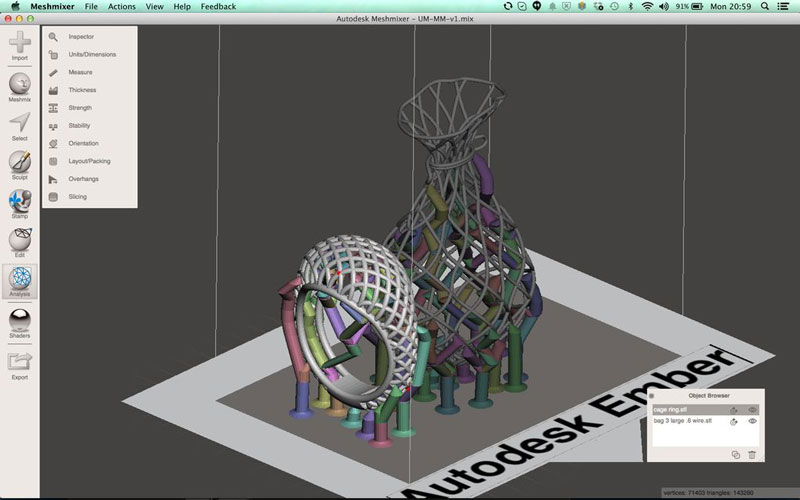Click the battery 91% indicator
This screenshot has width=800, height=500.
689,6
